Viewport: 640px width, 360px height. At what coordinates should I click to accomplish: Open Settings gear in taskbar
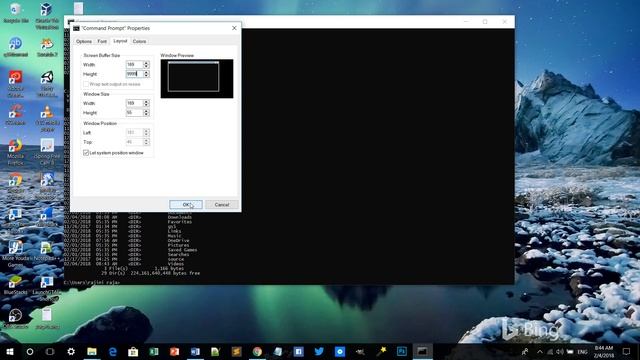pyautogui.click(x=71, y=351)
